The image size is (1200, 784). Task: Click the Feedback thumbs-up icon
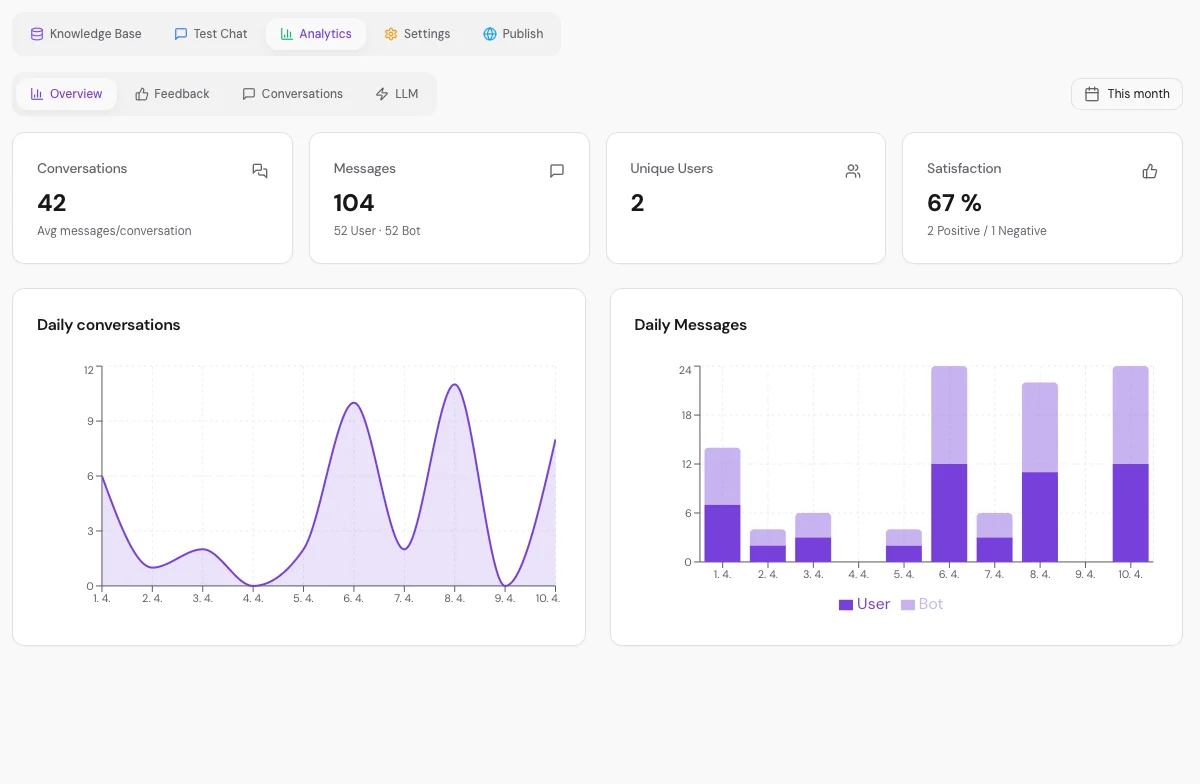tap(142, 94)
